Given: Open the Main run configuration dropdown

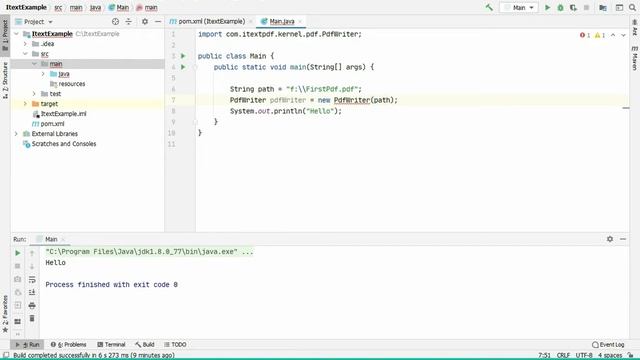Looking at the screenshot, I should [519, 7].
